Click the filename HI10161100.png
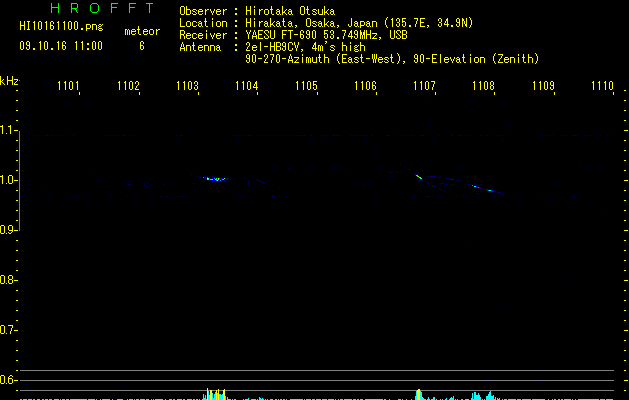 pyautogui.click(x=61, y=27)
